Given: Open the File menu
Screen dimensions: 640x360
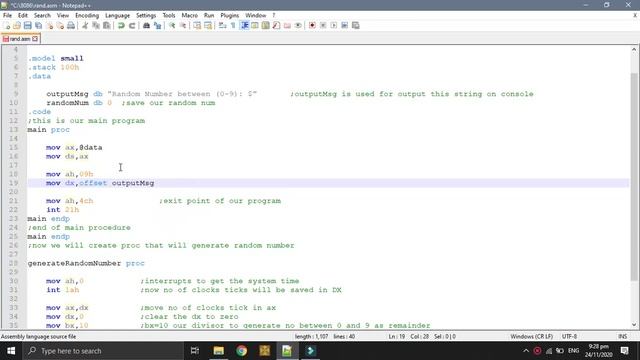Looking at the screenshot, I should tap(7, 16).
